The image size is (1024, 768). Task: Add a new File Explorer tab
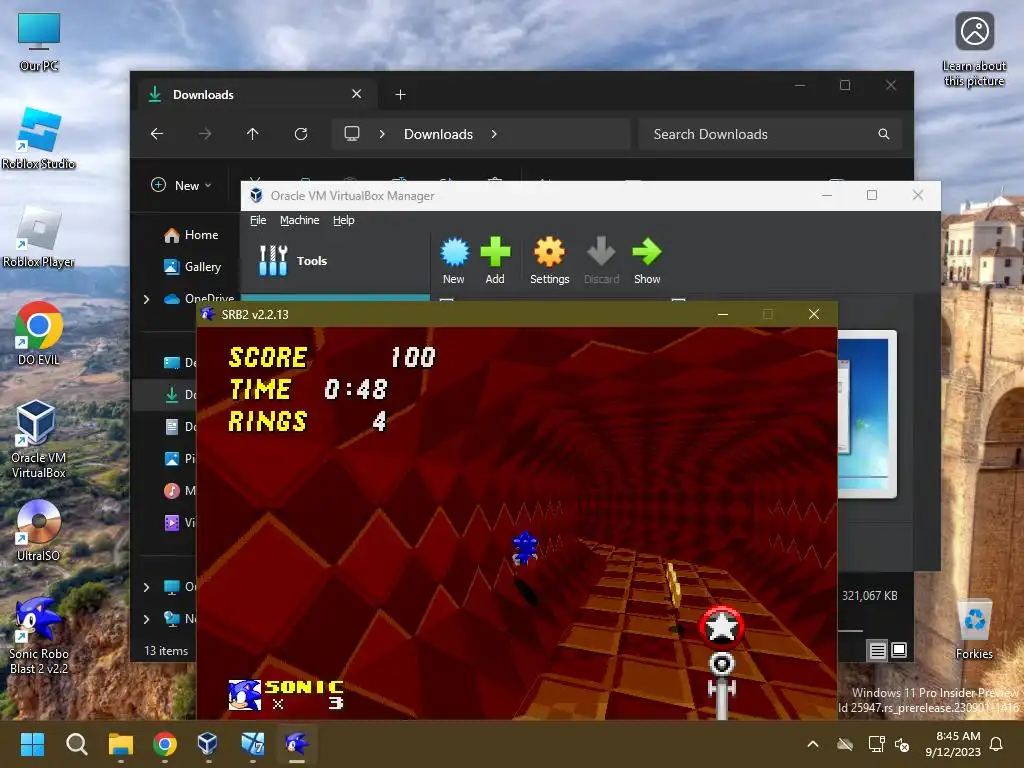(x=400, y=95)
